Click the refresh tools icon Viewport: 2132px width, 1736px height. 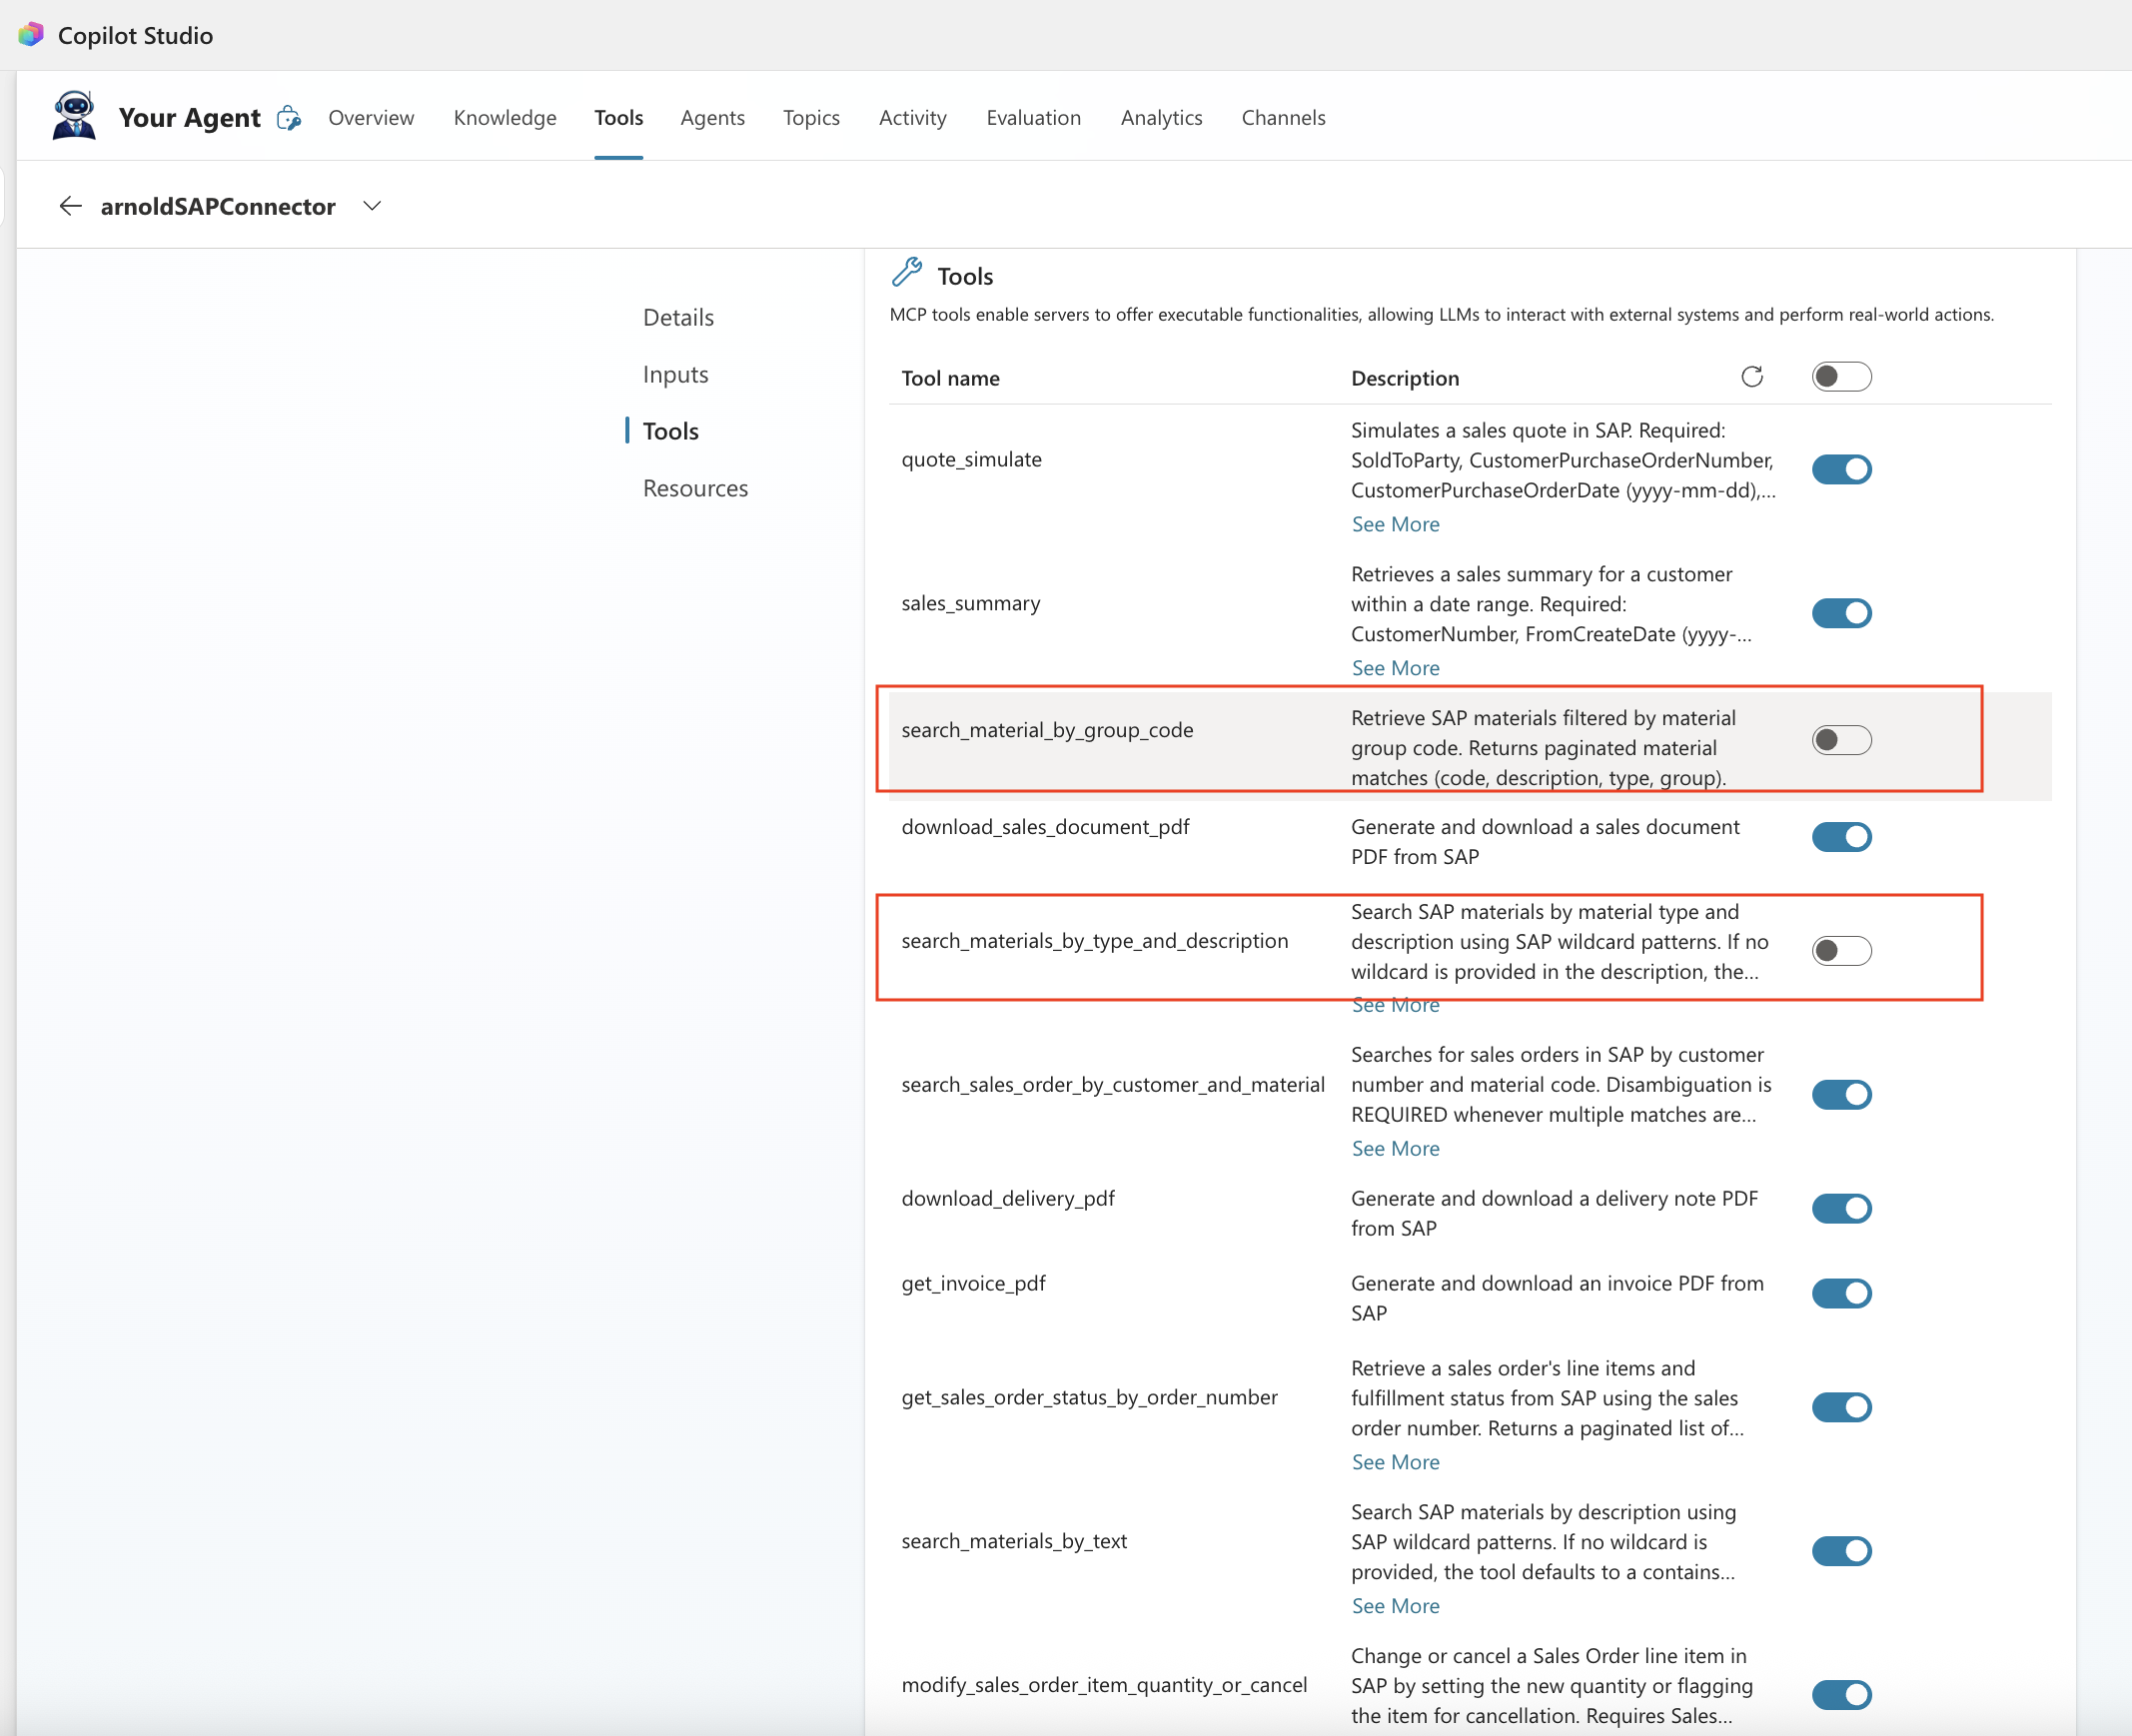[1752, 377]
